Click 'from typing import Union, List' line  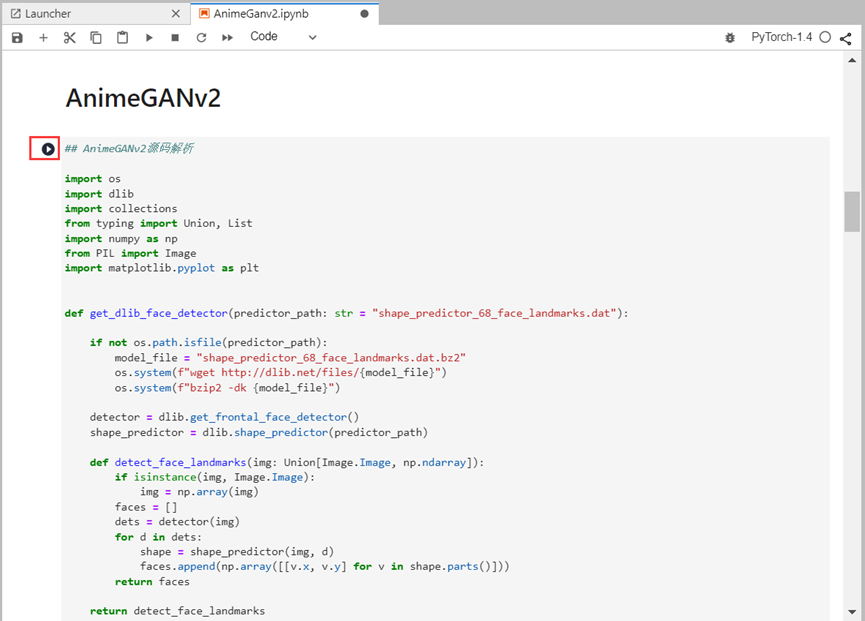coord(158,223)
